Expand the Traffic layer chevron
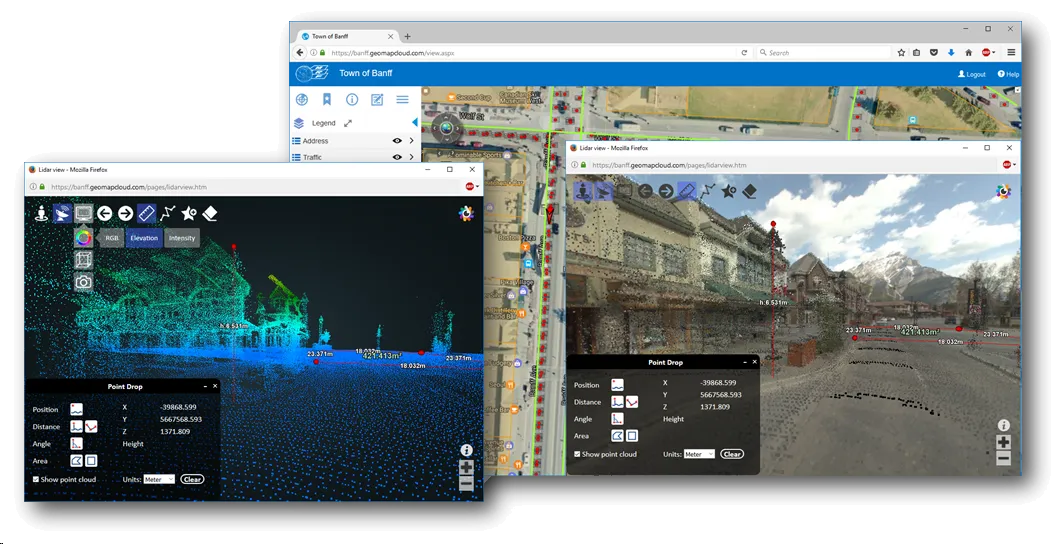1061x544 pixels. [x=411, y=157]
